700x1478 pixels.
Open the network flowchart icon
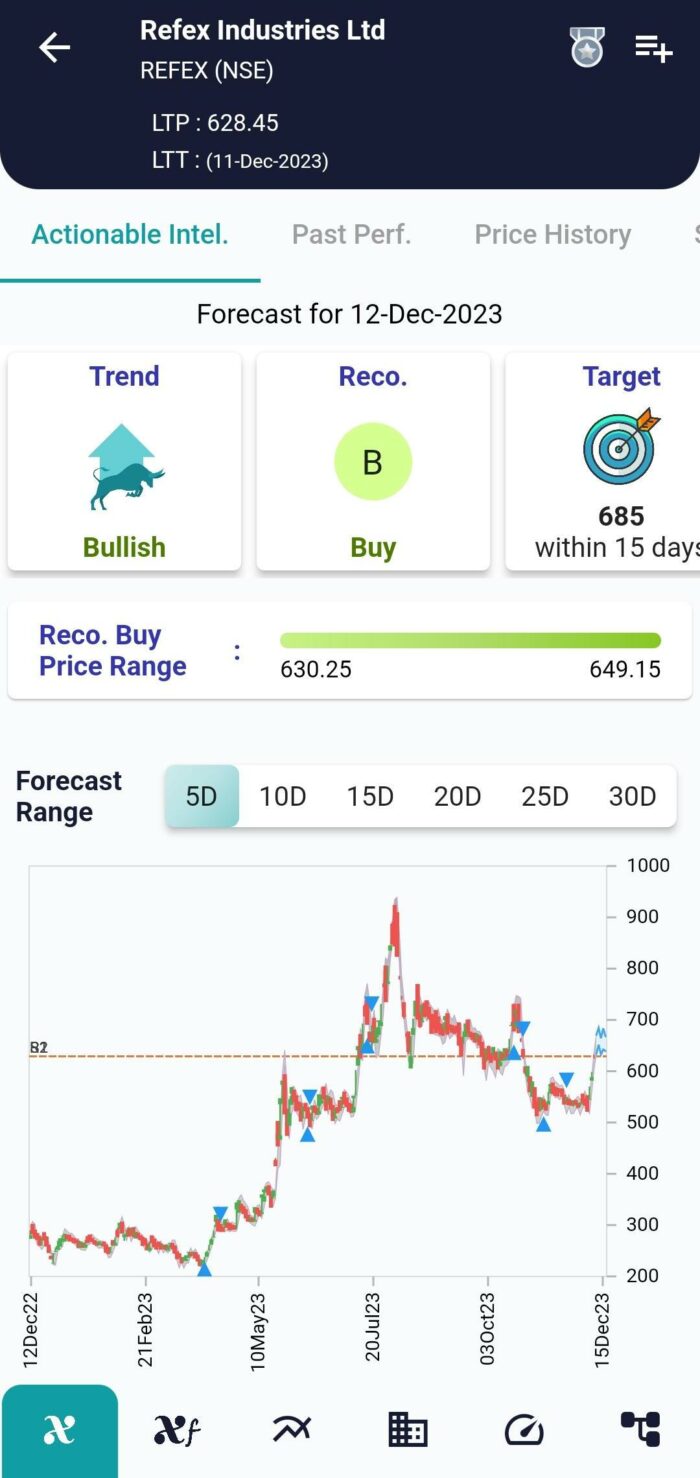tap(641, 1430)
